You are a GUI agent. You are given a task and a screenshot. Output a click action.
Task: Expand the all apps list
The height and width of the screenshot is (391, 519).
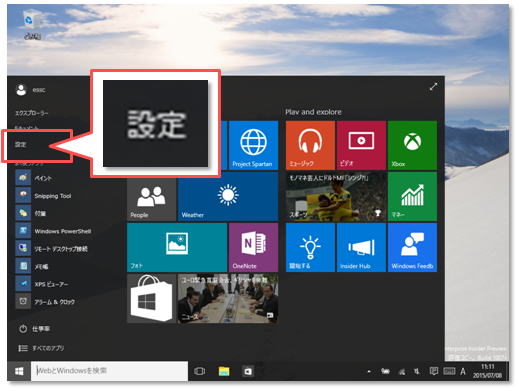click(41, 348)
